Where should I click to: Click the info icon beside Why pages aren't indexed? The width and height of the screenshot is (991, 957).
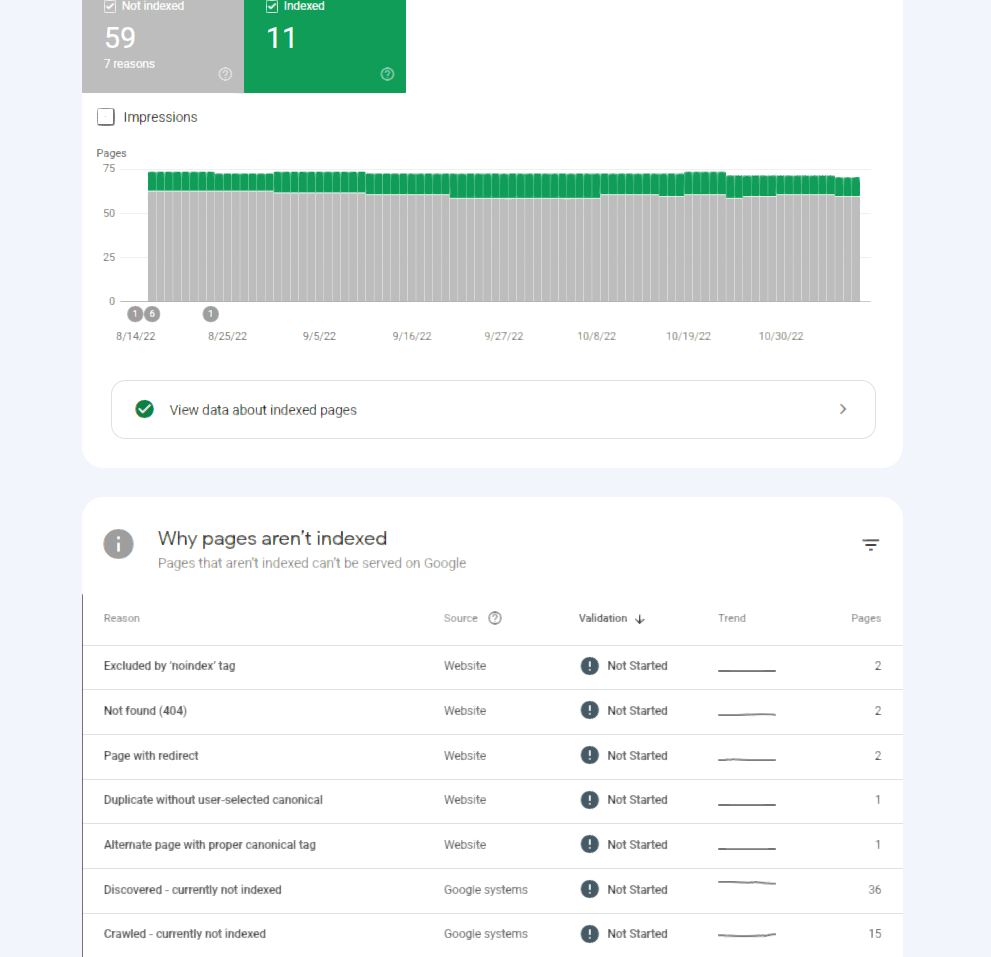[x=118, y=544]
